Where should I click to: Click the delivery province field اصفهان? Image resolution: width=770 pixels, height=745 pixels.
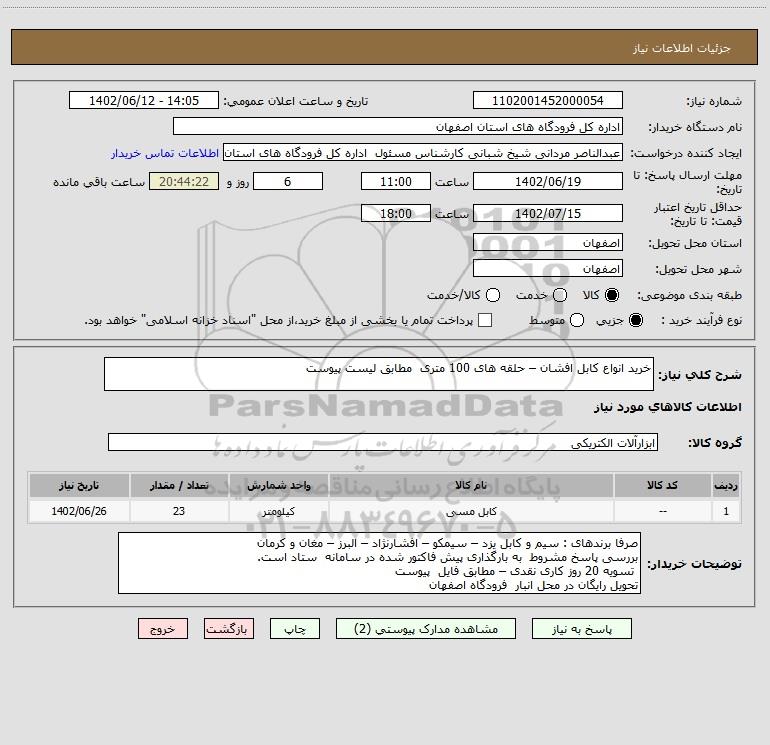coord(548,243)
